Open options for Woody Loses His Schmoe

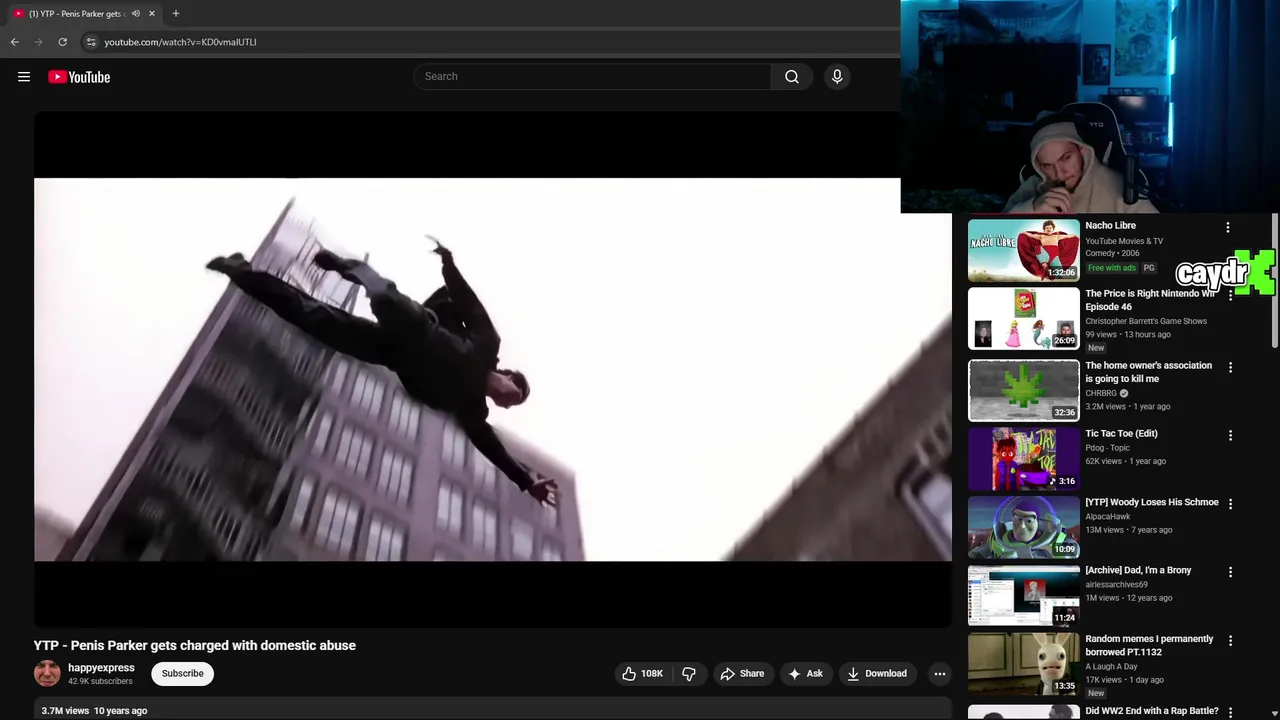click(x=1230, y=504)
